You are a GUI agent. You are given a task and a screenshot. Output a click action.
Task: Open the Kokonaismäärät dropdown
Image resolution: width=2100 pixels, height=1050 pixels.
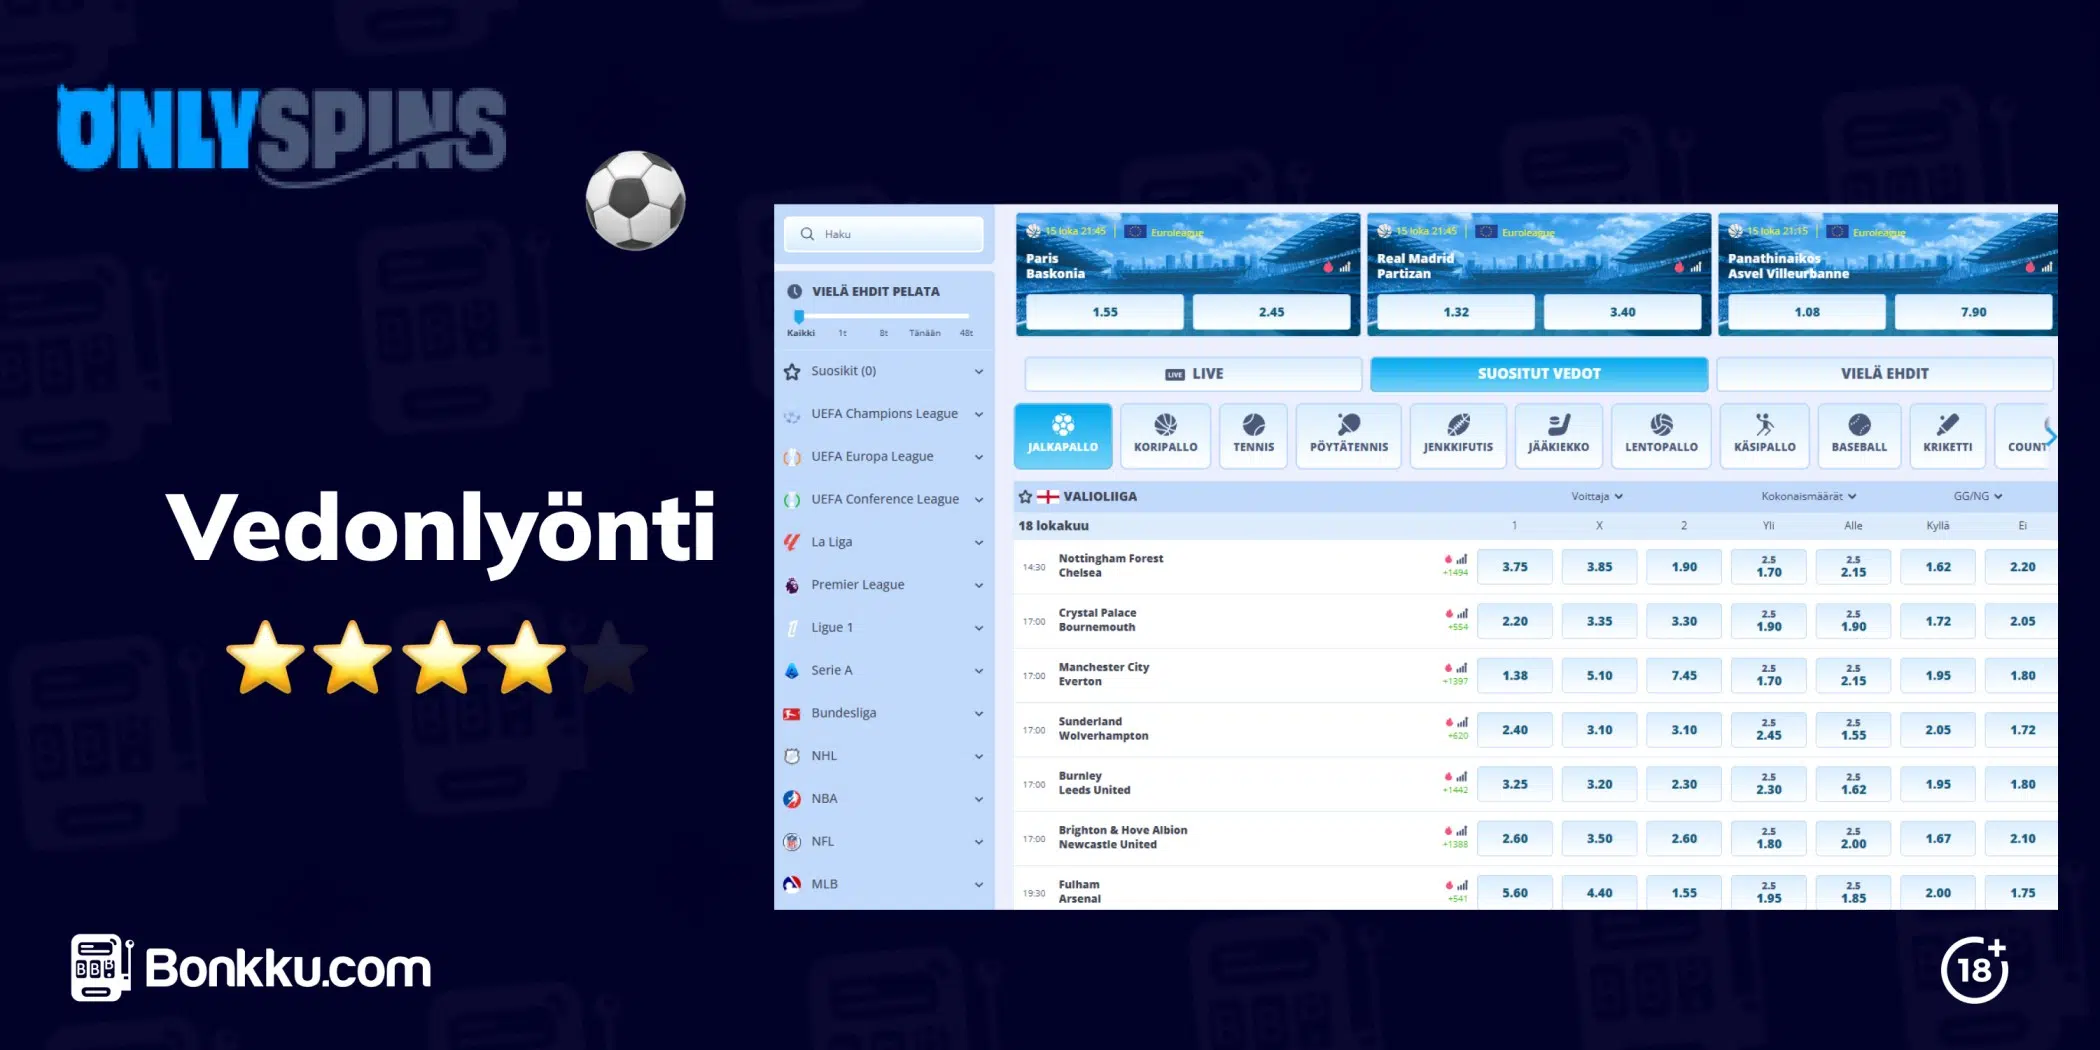[x=1808, y=496]
